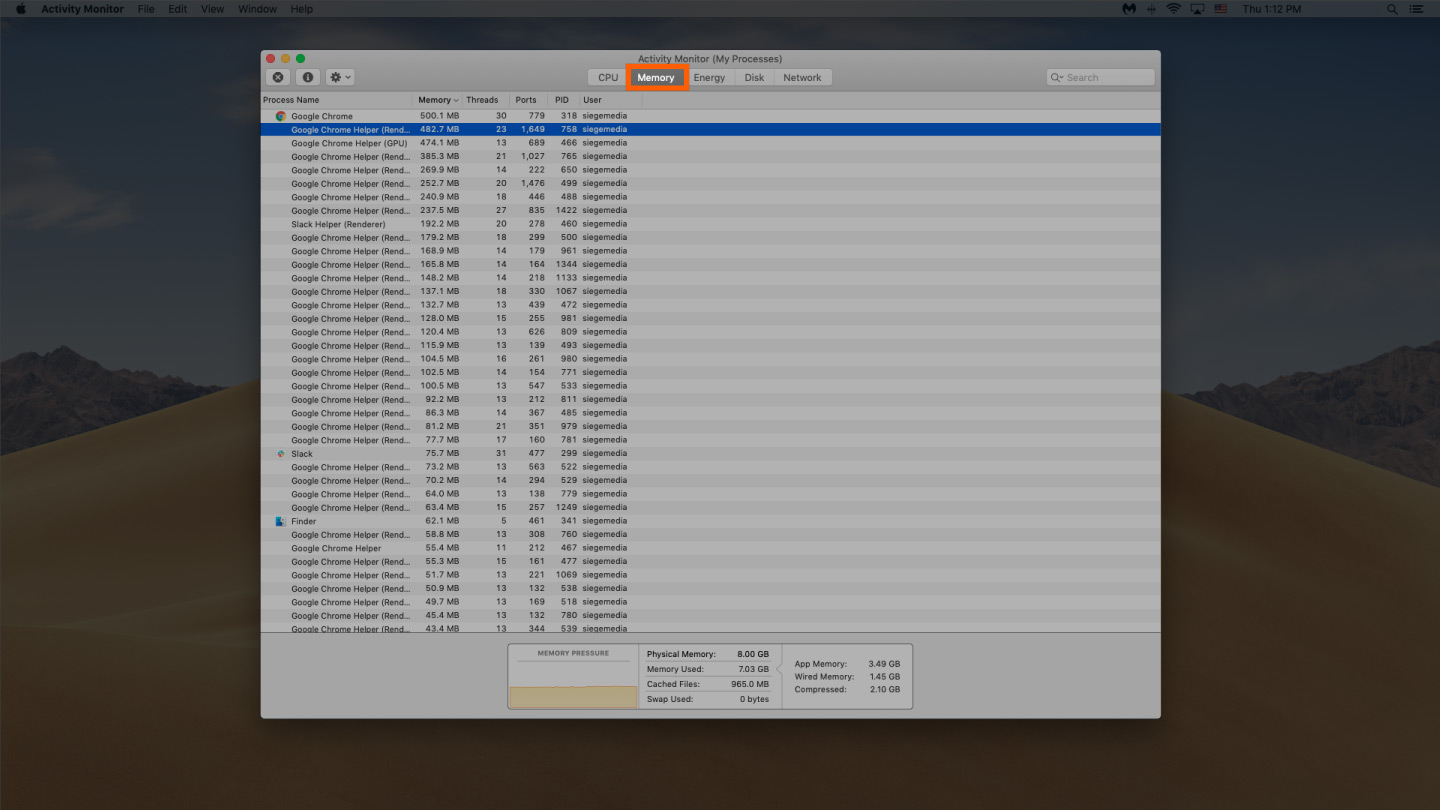The image size is (1440, 810).
Task: Click the Malwarebytes icon in the menu bar
Action: [x=1129, y=9]
